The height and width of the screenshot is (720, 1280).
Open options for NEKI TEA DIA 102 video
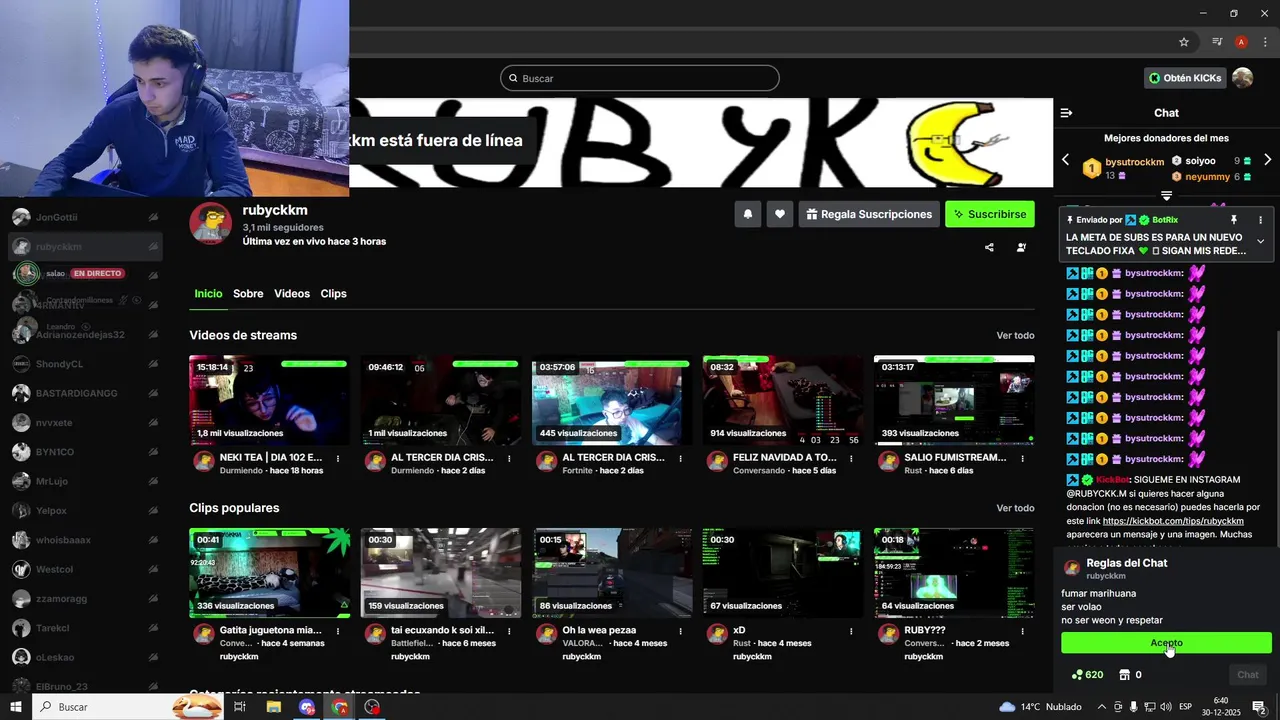(x=338, y=458)
